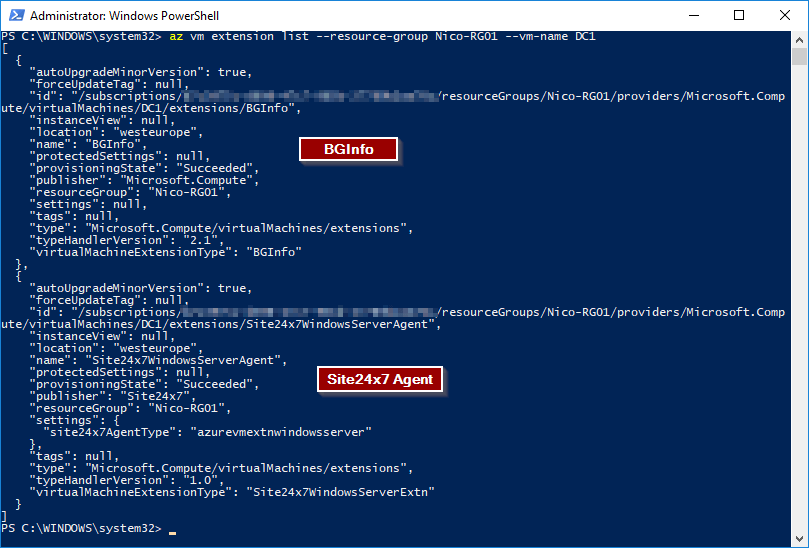Image resolution: width=809 pixels, height=548 pixels.
Task: Click the bottom PS C:\WINDOWS\system32 prompt
Action: click(82, 528)
